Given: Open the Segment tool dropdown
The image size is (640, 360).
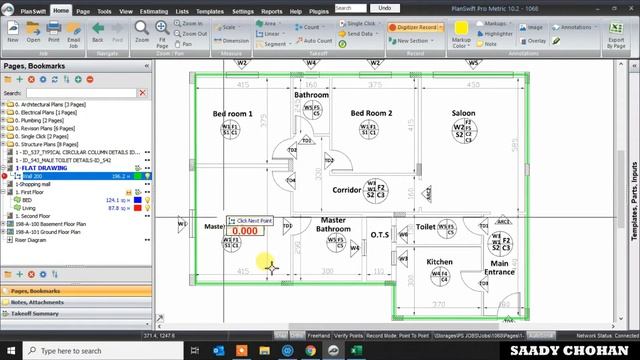Looking at the screenshot, I should pyautogui.click(x=290, y=44).
